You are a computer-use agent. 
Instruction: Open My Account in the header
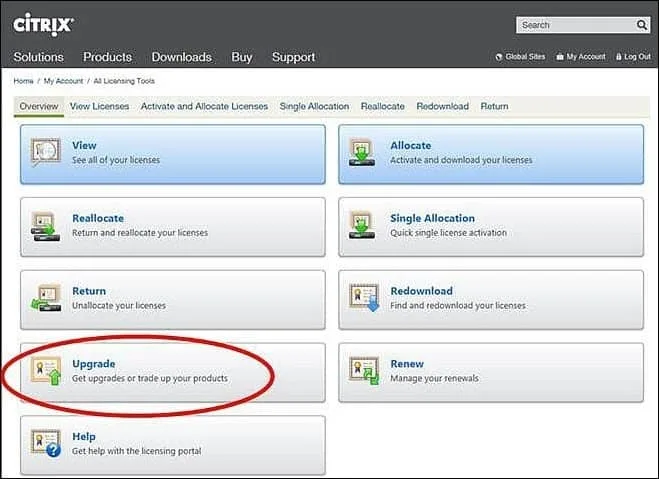pos(586,57)
